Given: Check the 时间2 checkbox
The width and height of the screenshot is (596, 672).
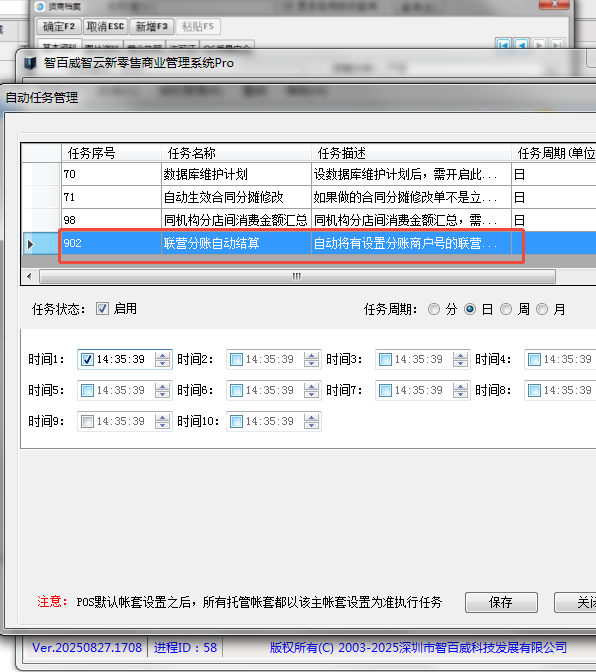Looking at the screenshot, I should (x=237, y=359).
